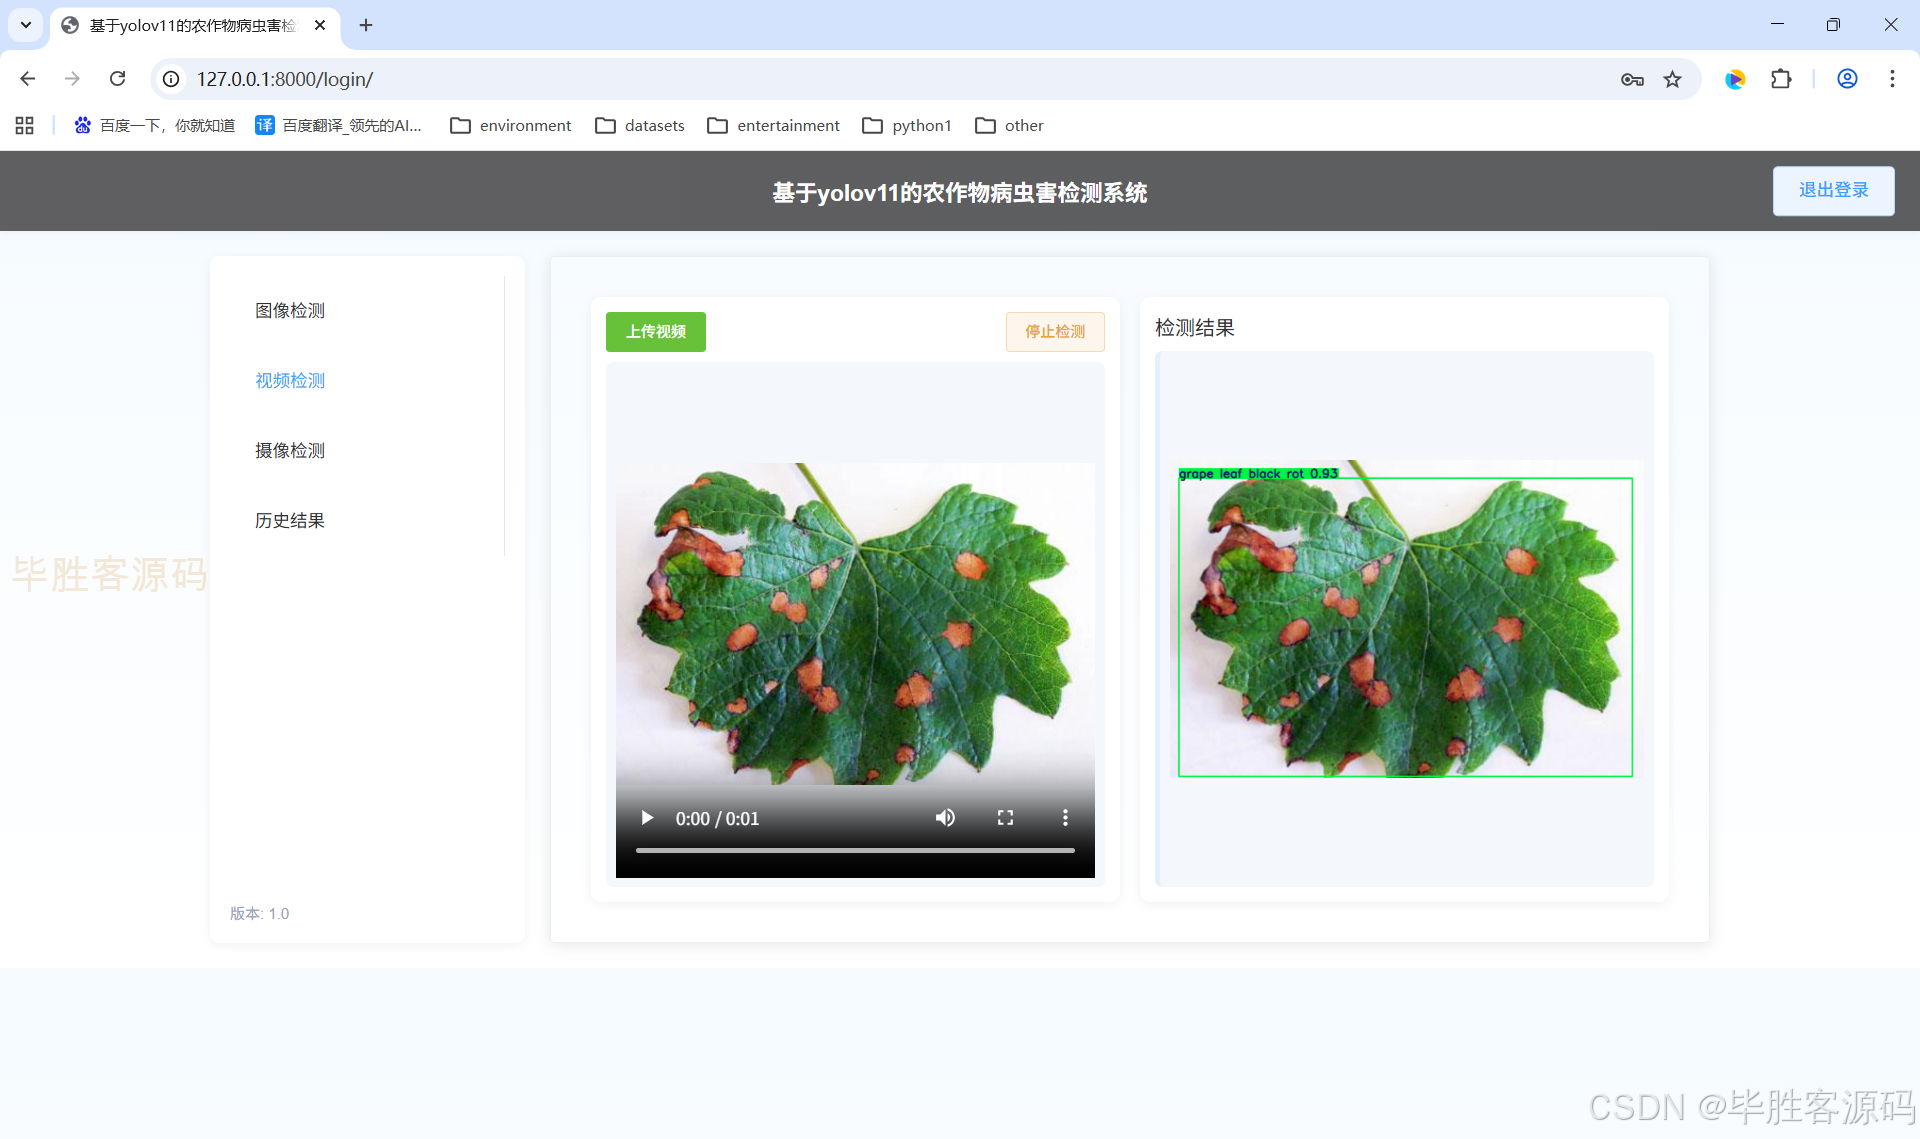The height and width of the screenshot is (1139, 1920).
Task: Select 图像检测 in sidebar menu
Action: [x=290, y=310]
